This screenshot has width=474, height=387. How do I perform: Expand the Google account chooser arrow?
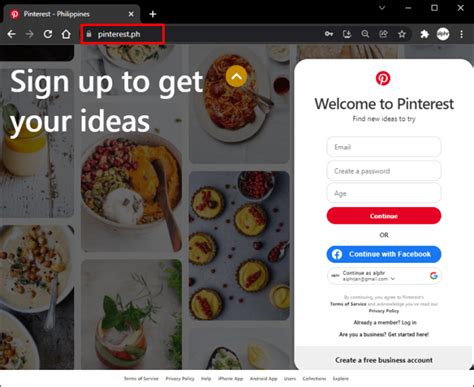pyautogui.click(x=393, y=279)
